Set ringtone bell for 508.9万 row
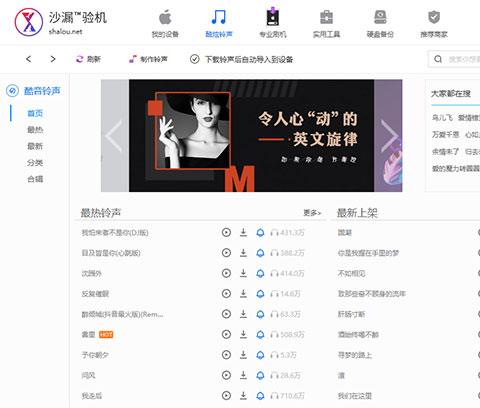Viewport: 480px width, 408px height. pyautogui.click(x=260, y=335)
